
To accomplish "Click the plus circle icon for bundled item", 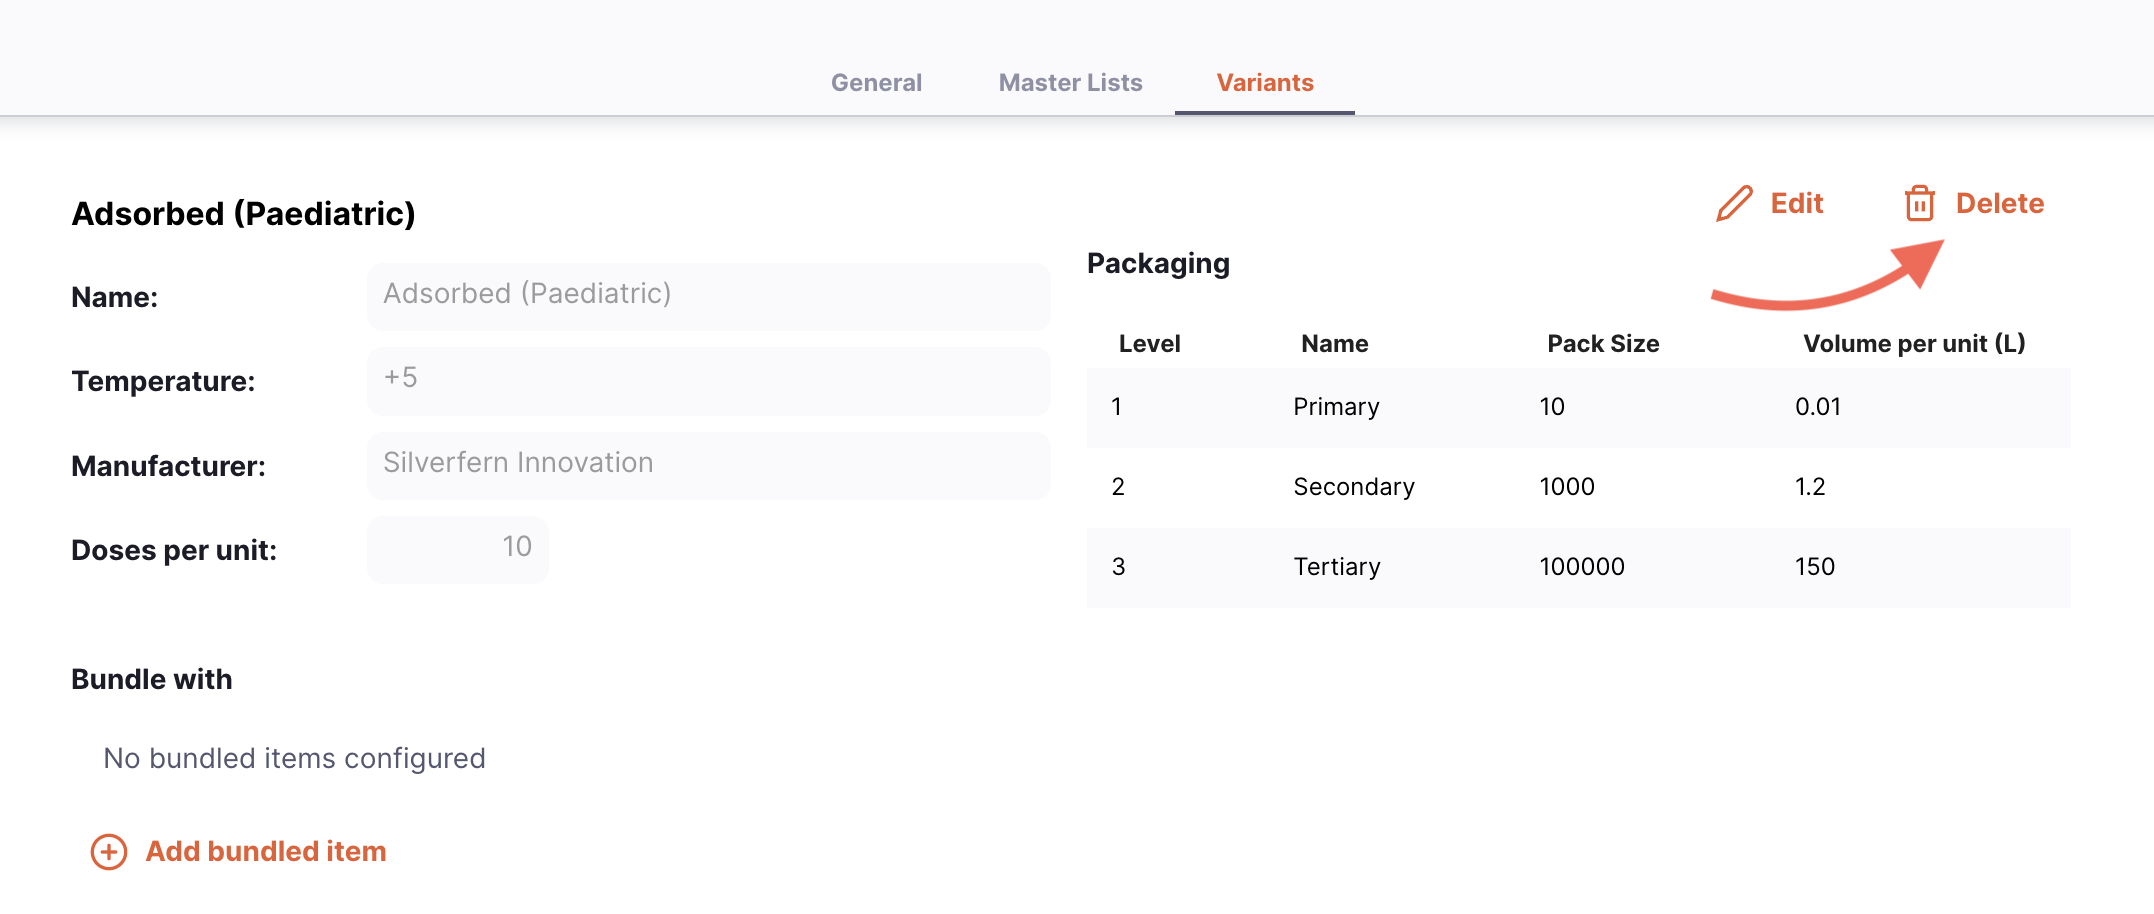I will click(x=109, y=852).
